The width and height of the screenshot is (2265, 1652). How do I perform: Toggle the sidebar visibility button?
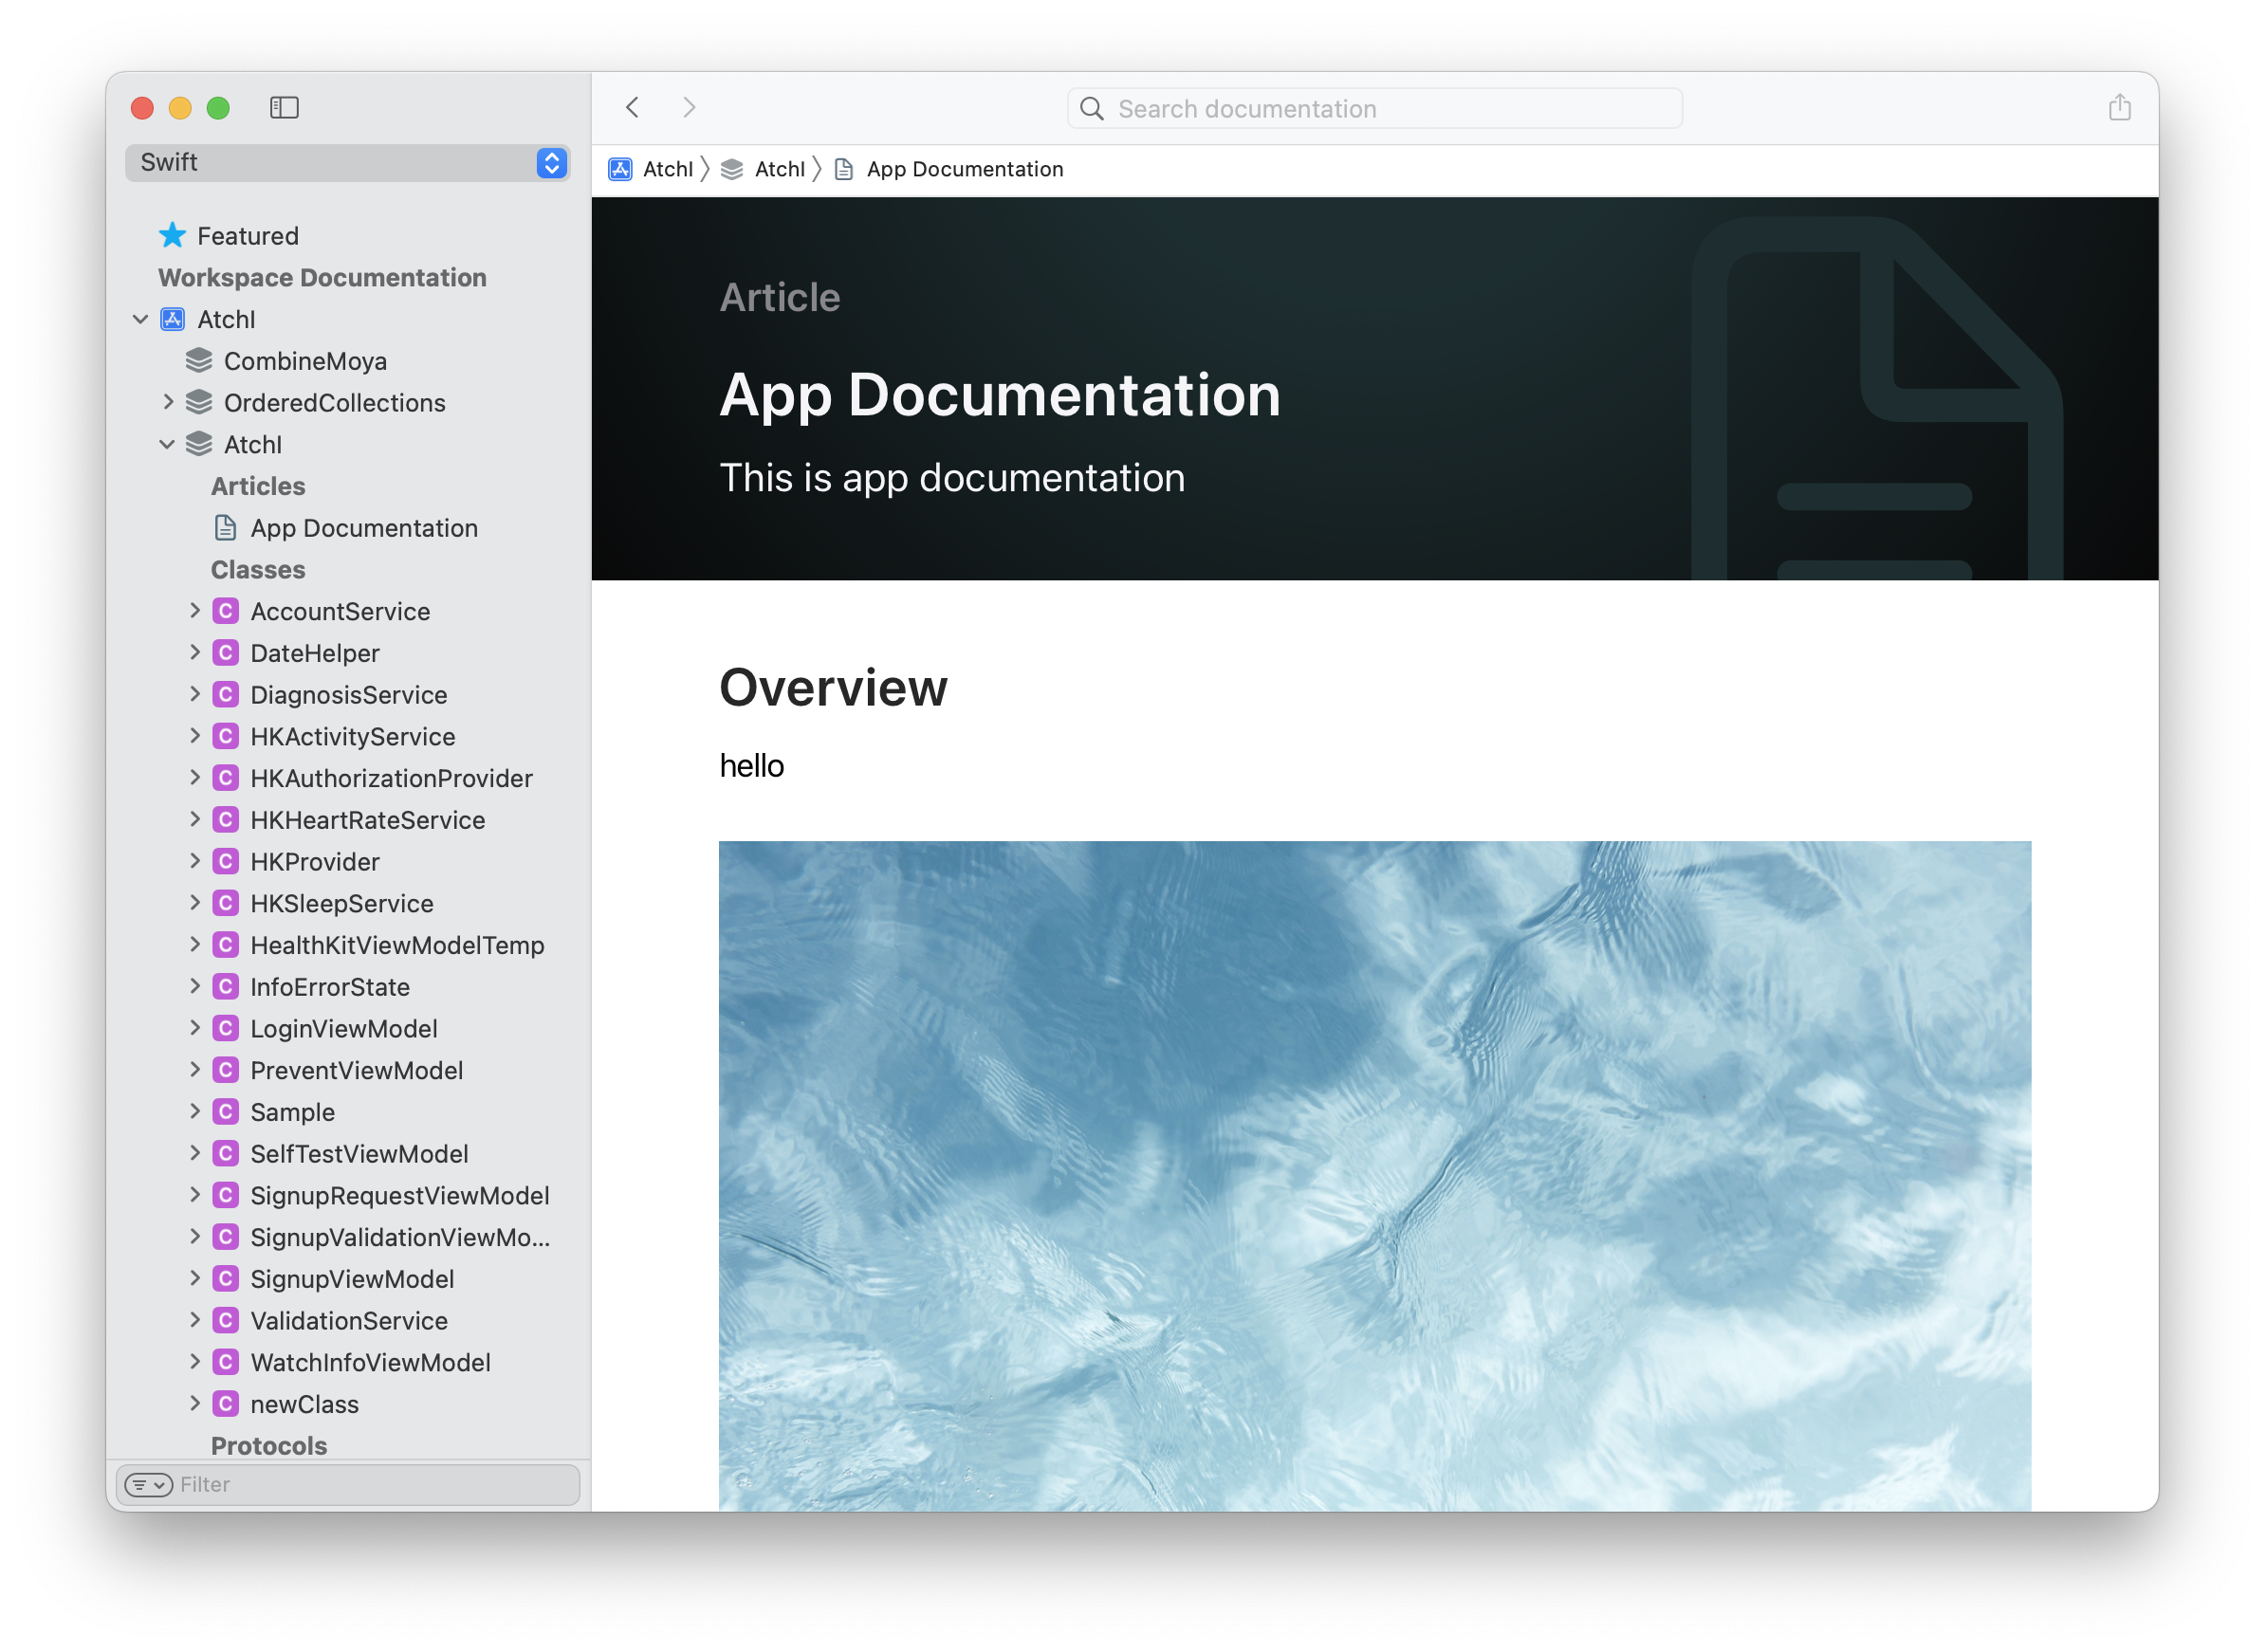click(284, 108)
